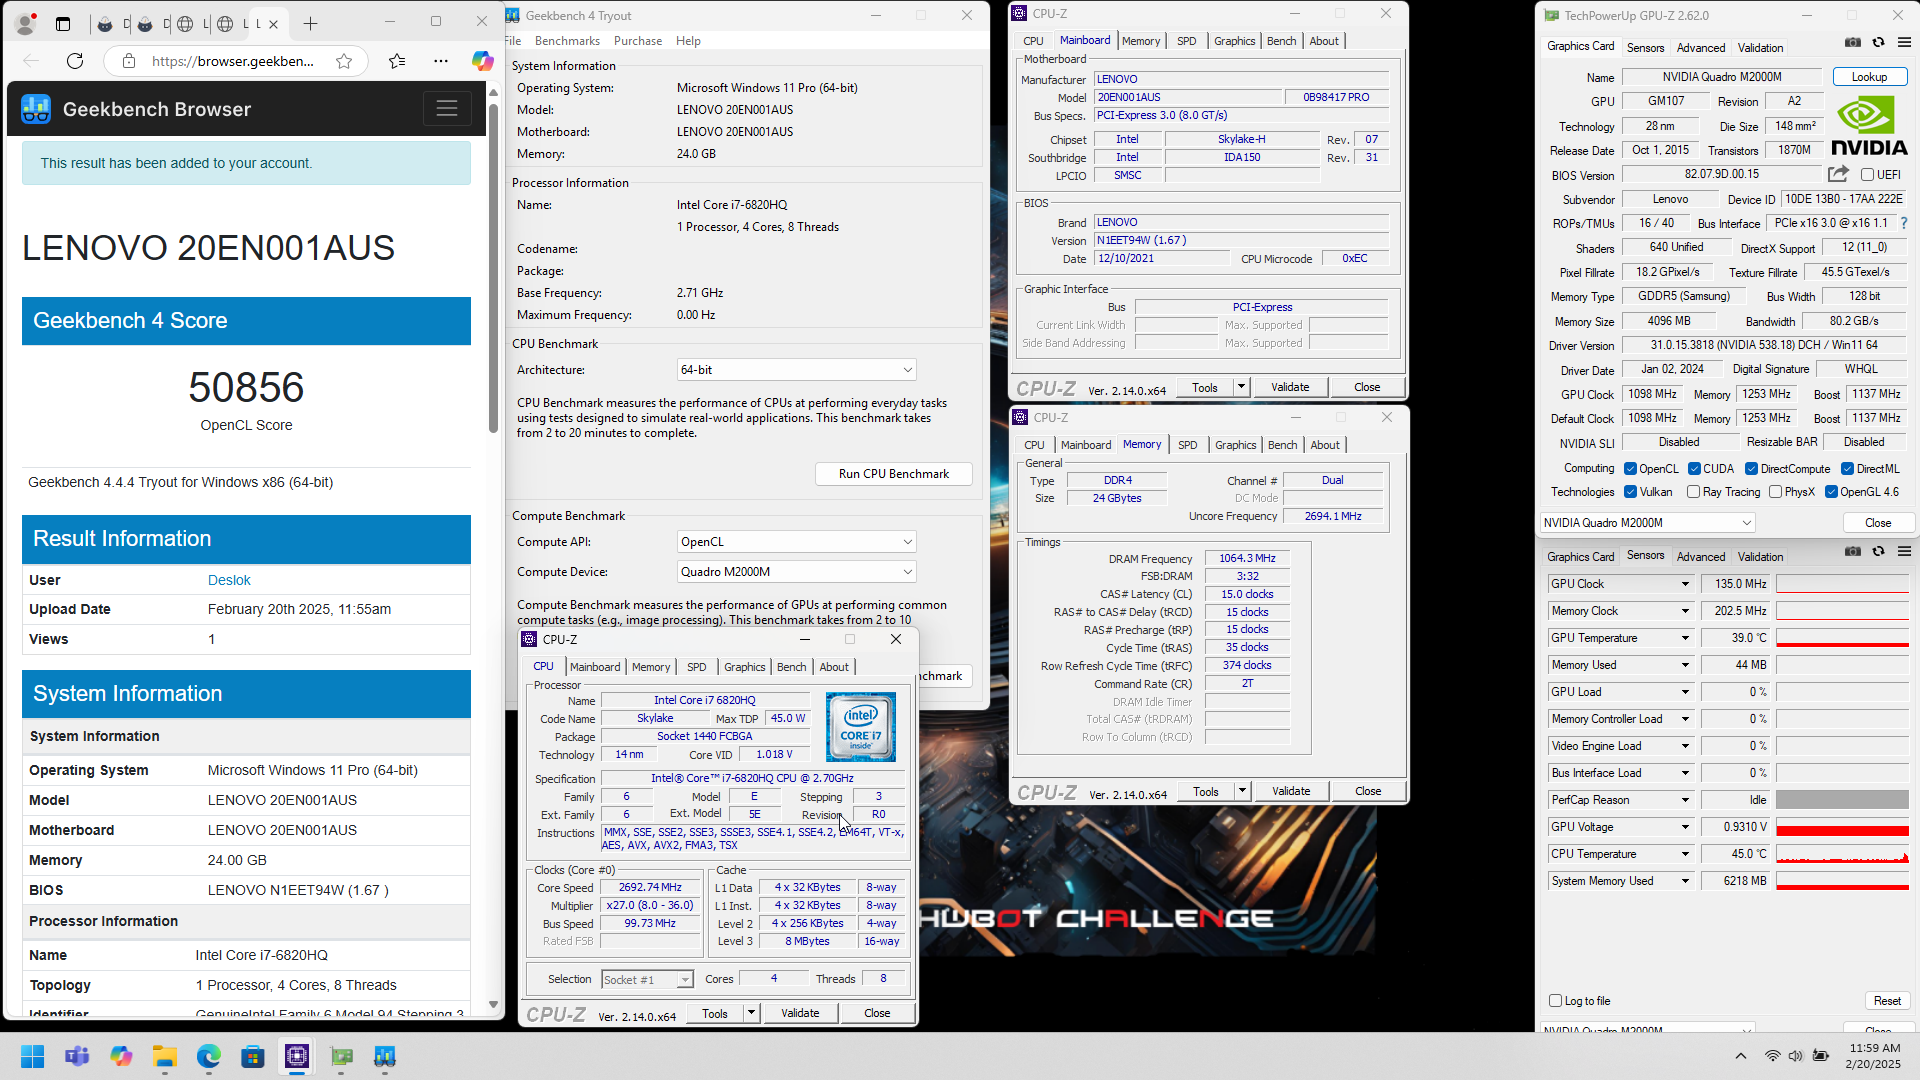Toggle the DirectCompute checkbox in GPU-Z
Viewport: 1920px width, 1080px height.
(x=1751, y=469)
